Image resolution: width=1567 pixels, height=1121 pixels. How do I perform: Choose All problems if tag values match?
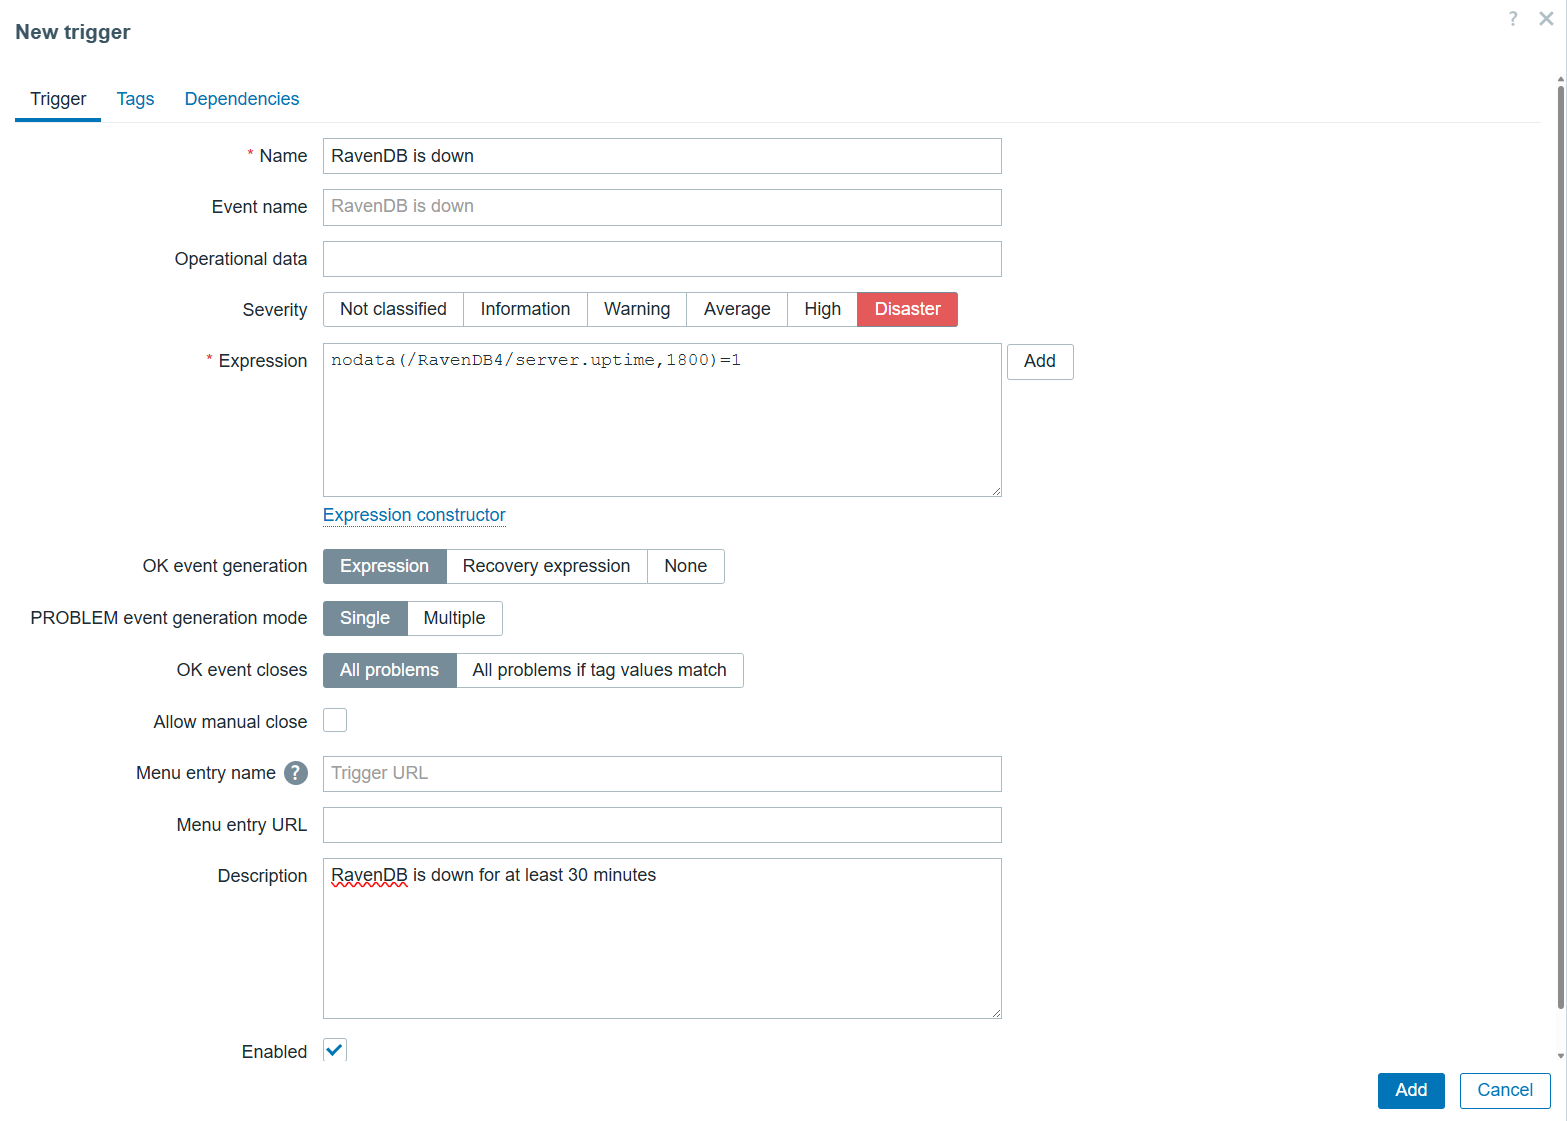pyautogui.click(x=599, y=670)
